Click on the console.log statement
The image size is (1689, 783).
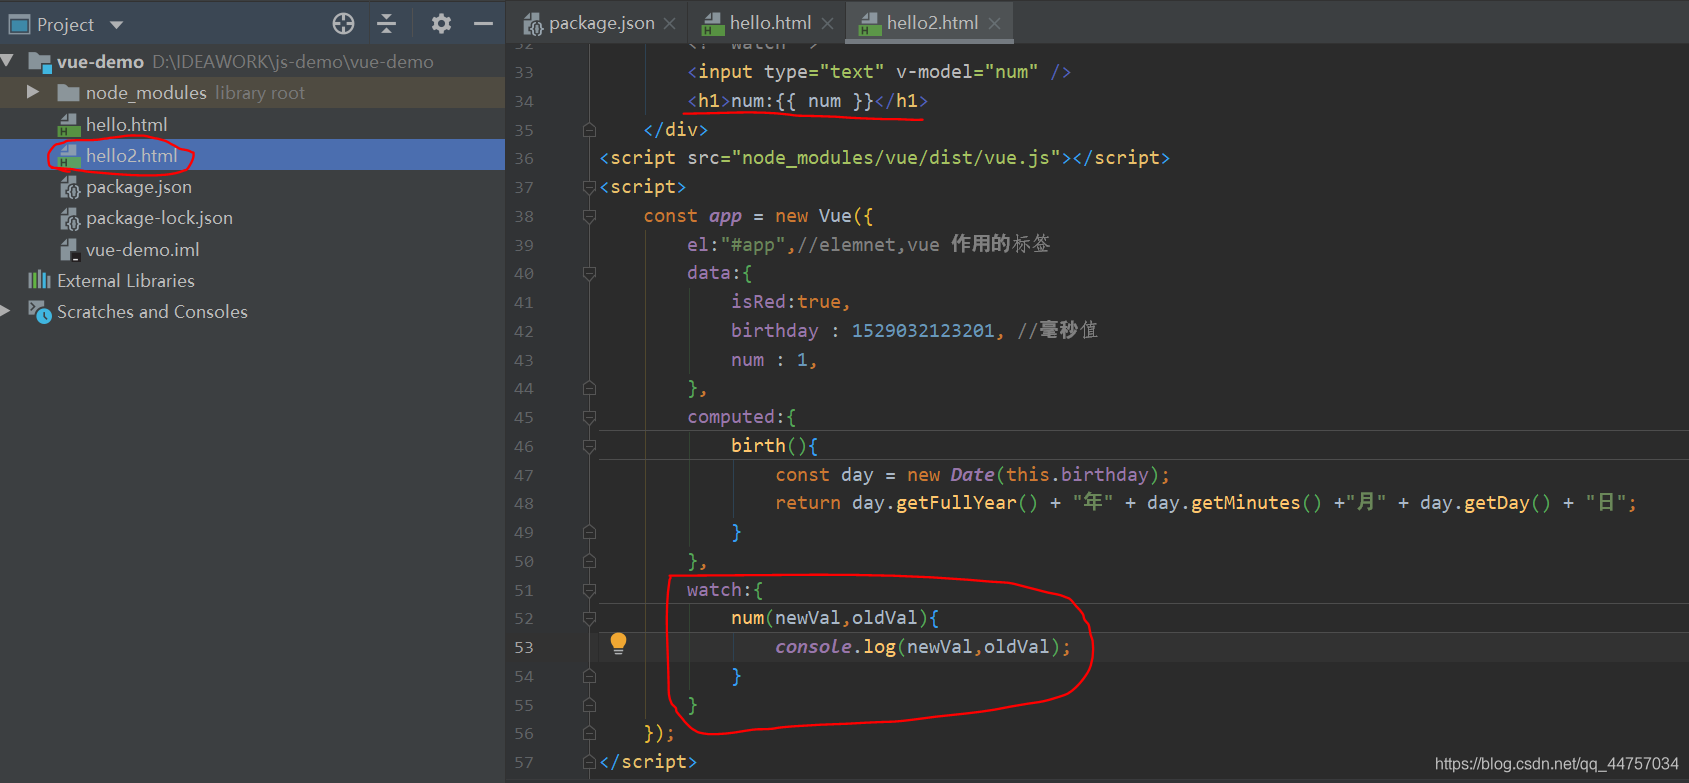(922, 647)
